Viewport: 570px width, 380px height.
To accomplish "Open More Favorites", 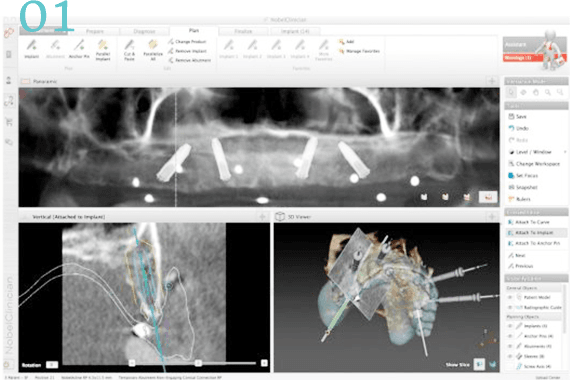I will (324, 50).
